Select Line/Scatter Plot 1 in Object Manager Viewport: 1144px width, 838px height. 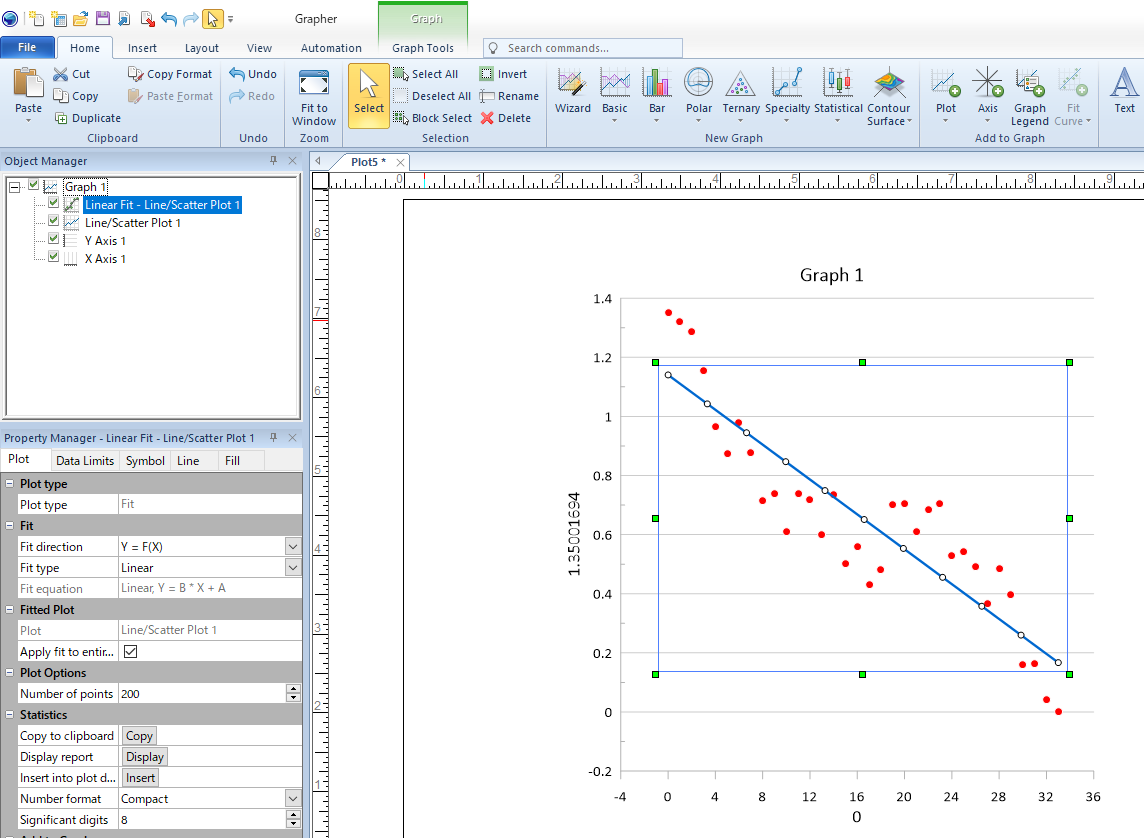click(132, 222)
